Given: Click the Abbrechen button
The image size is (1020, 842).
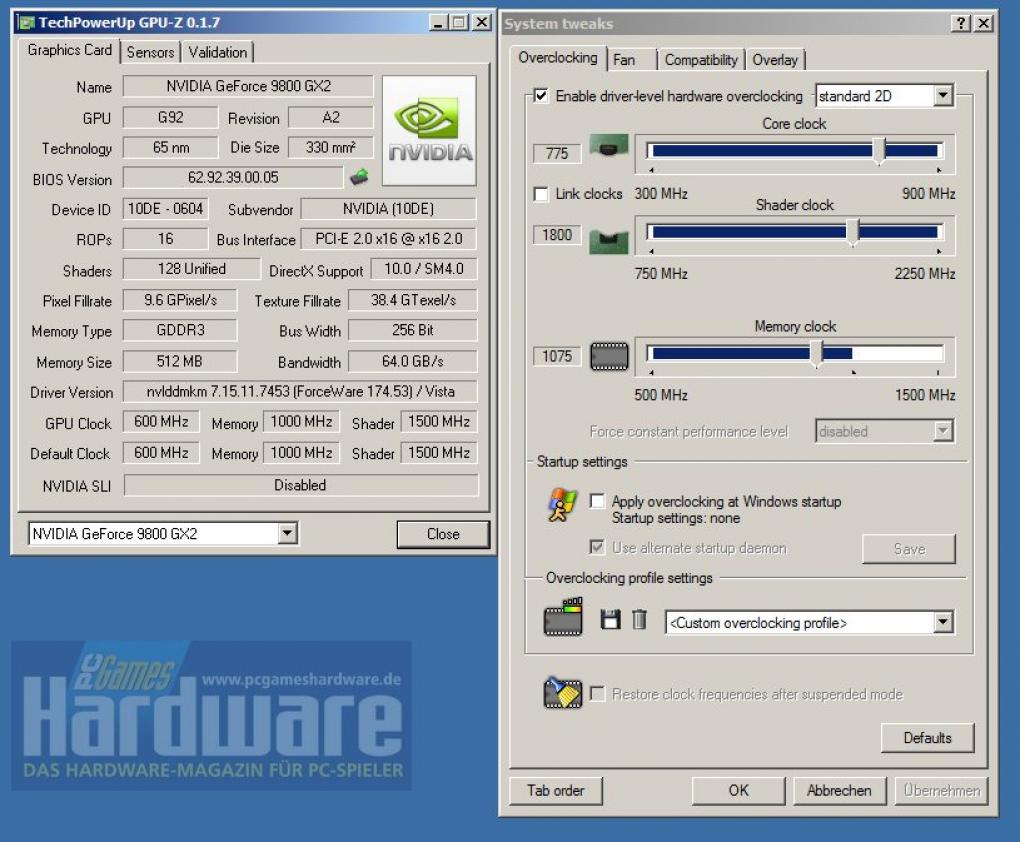Looking at the screenshot, I should [839, 791].
